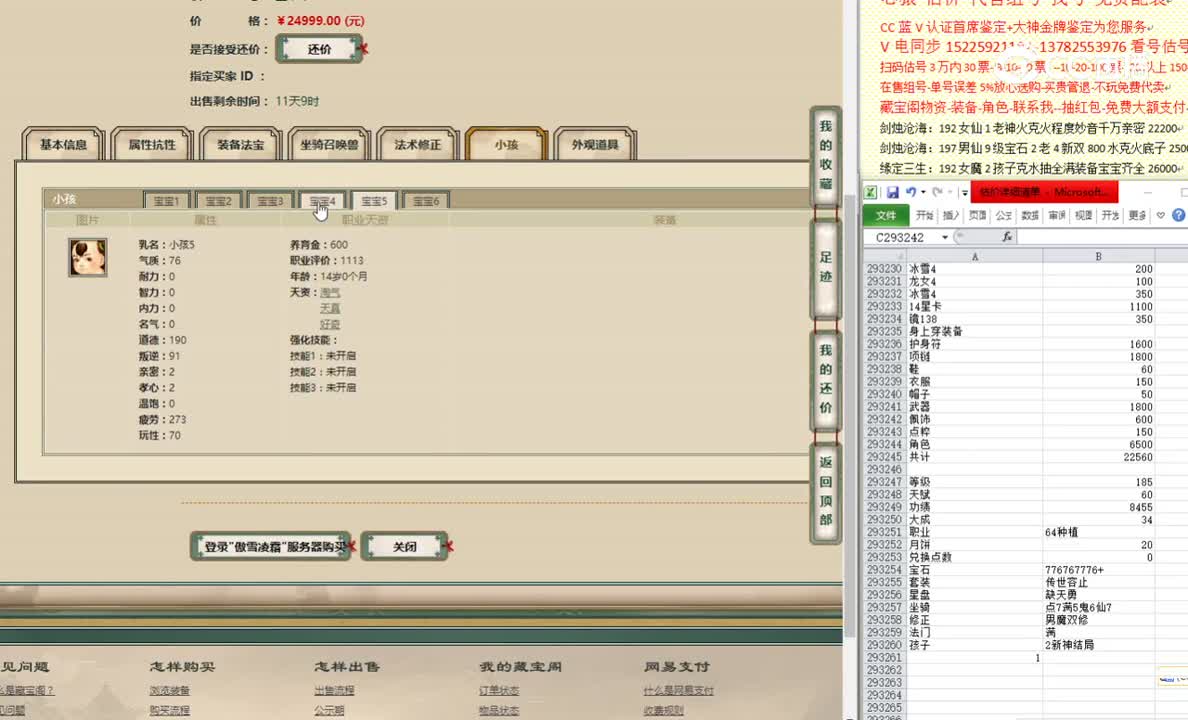This screenshot has height=720, width=1188.
Task: Click the Save icon in Excel quick access toolbar
Action: pyautogui.click(x=894, y=191)
